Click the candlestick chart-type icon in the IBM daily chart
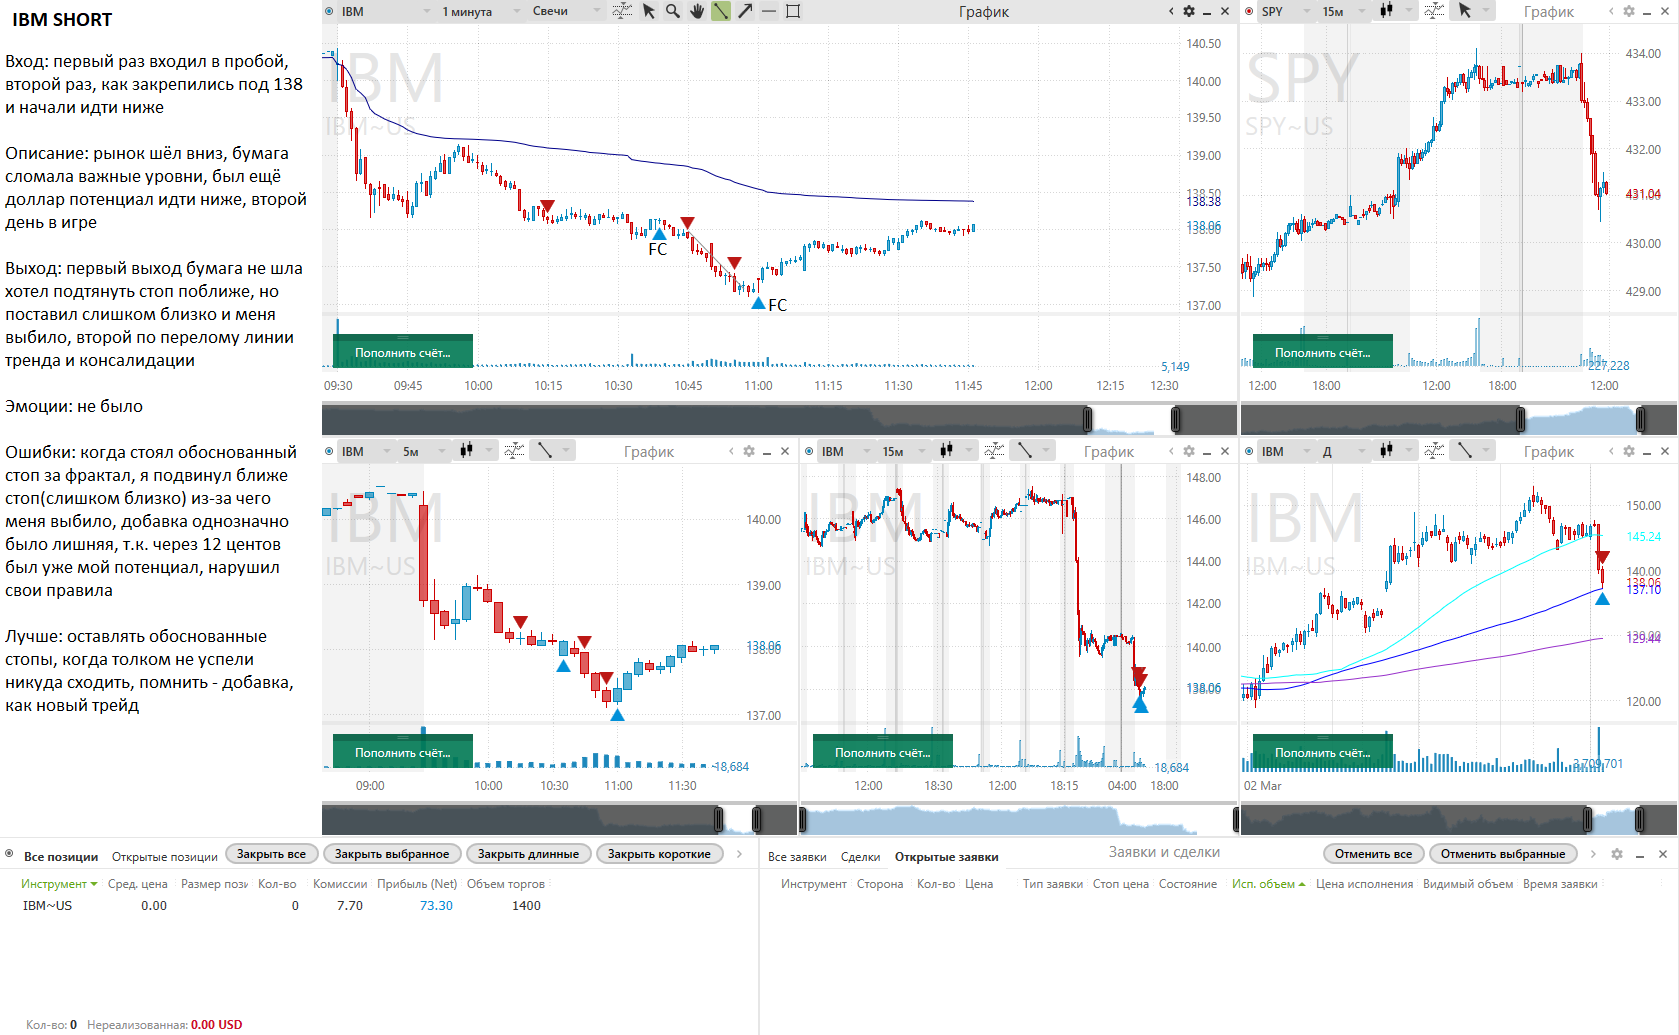The width and height of the screenshot is (1679, 1035). click(1386, 451)
